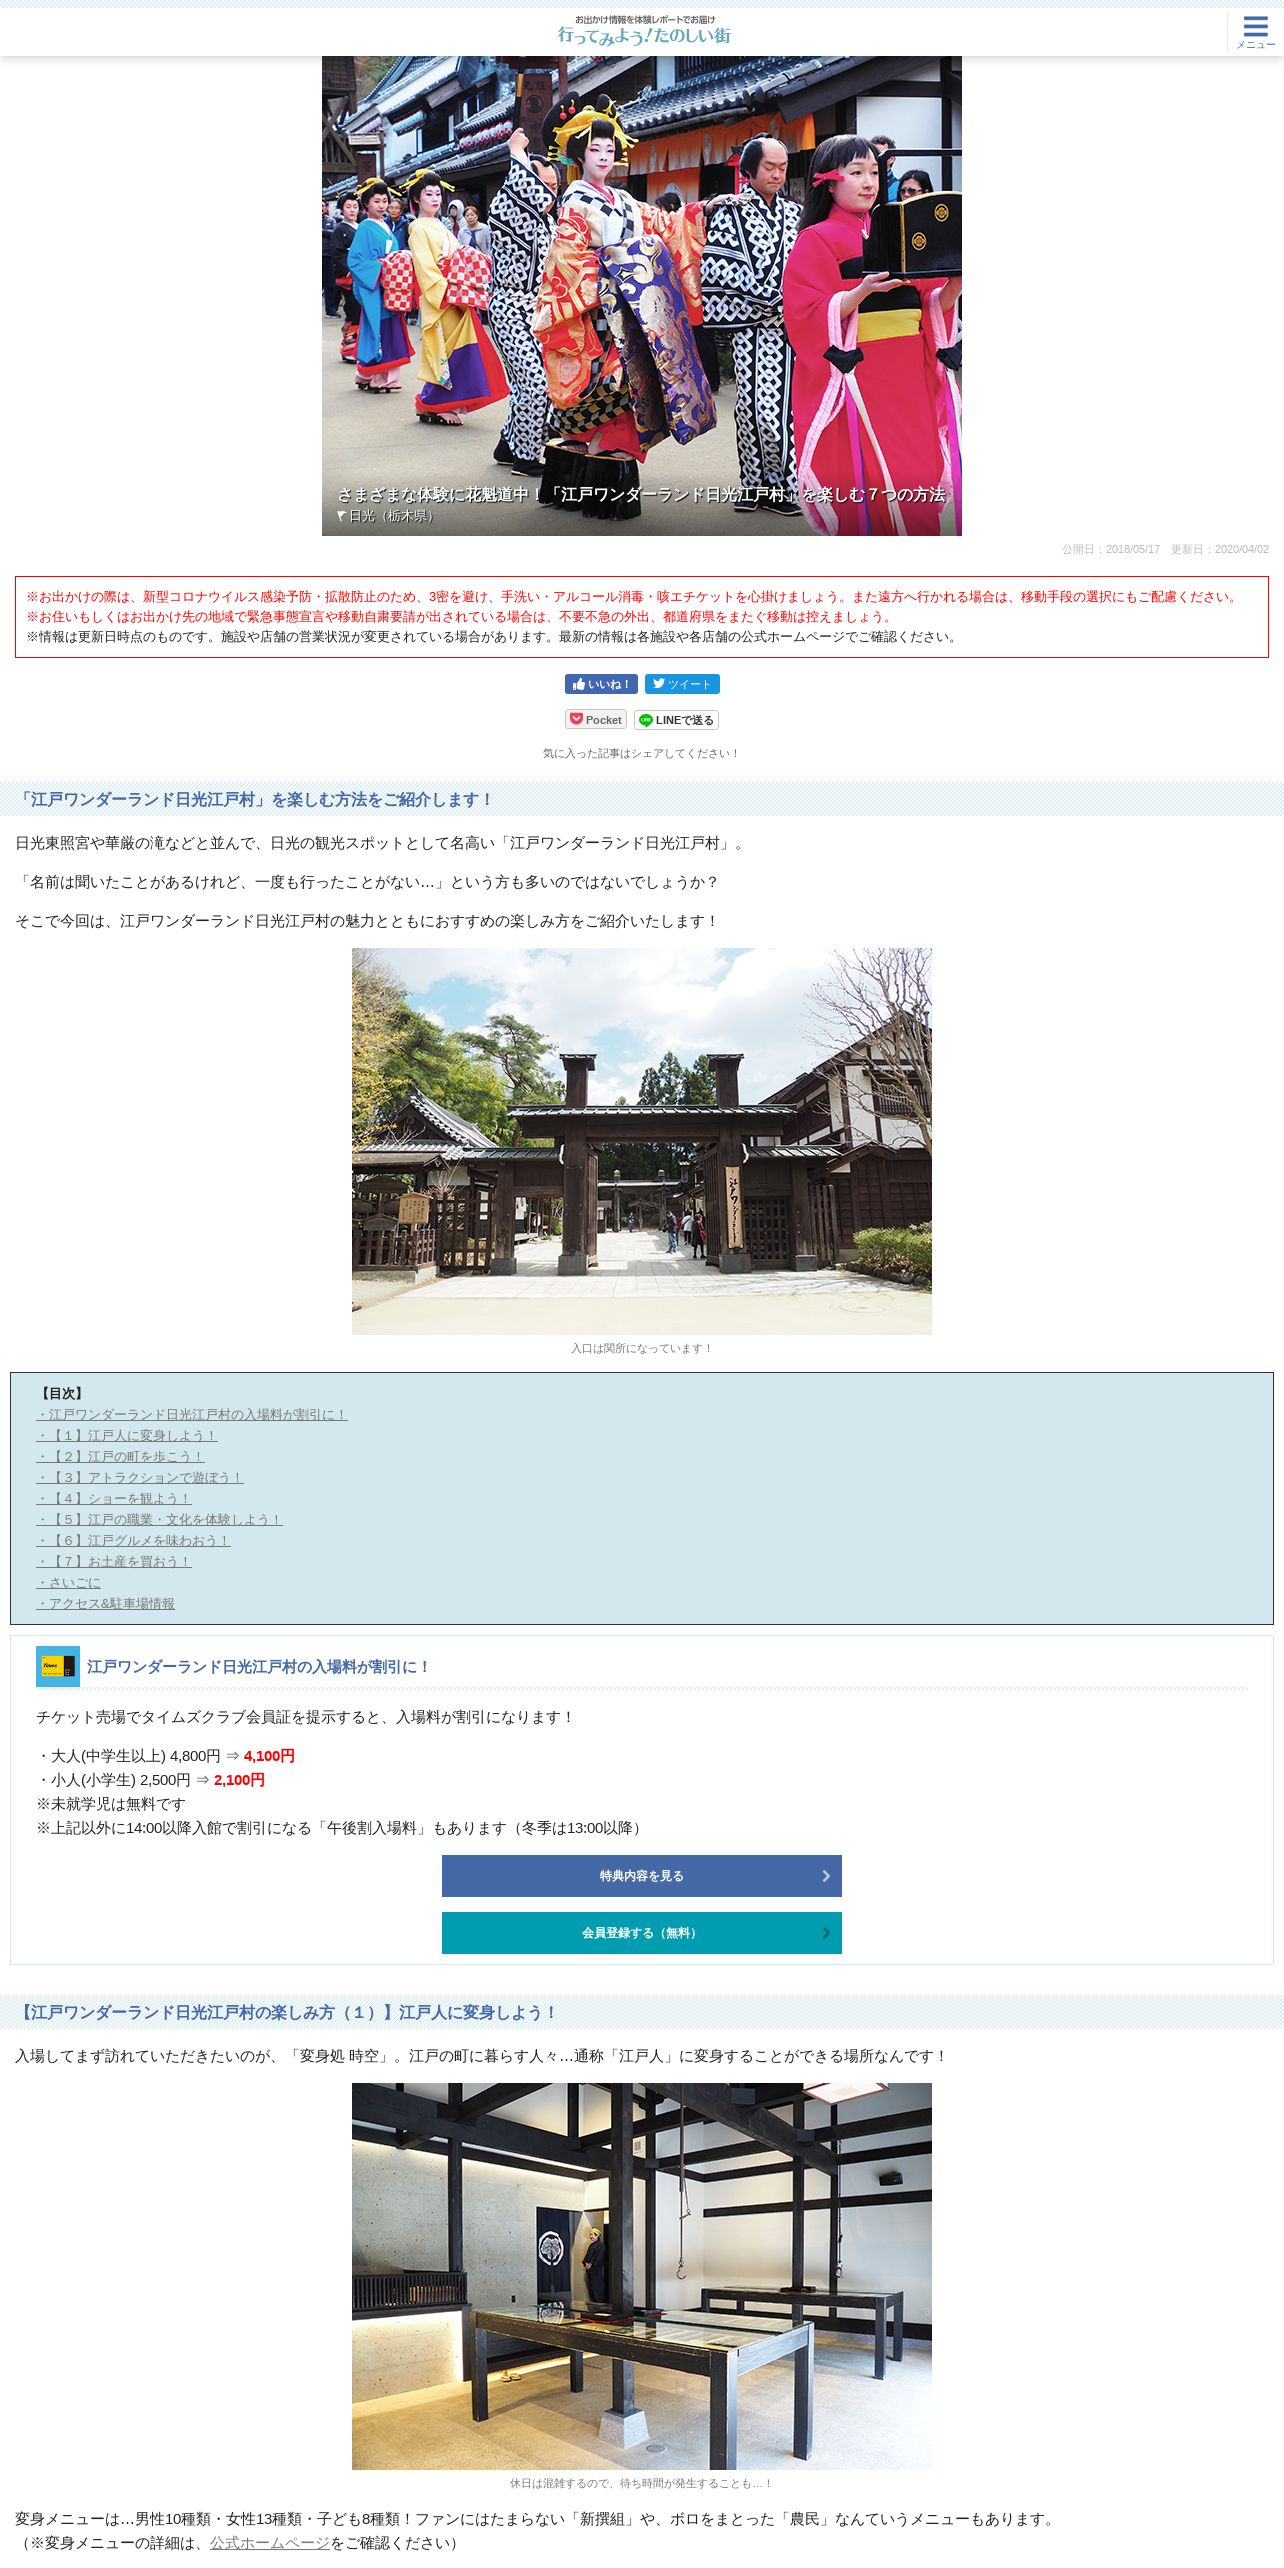Jump to 【５】江戸の職業・文化を体験しよう！
The height and width of the screenshot is (2568, 1284).
coord(159,1520)
